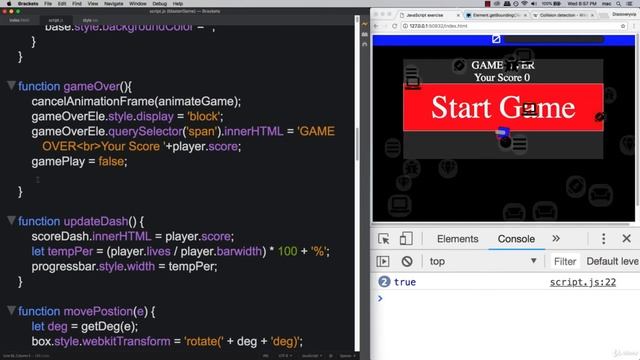640x360 pixels.
Task: Open the Debug menu
Action: pyautogui.click(x=160, y=4)
